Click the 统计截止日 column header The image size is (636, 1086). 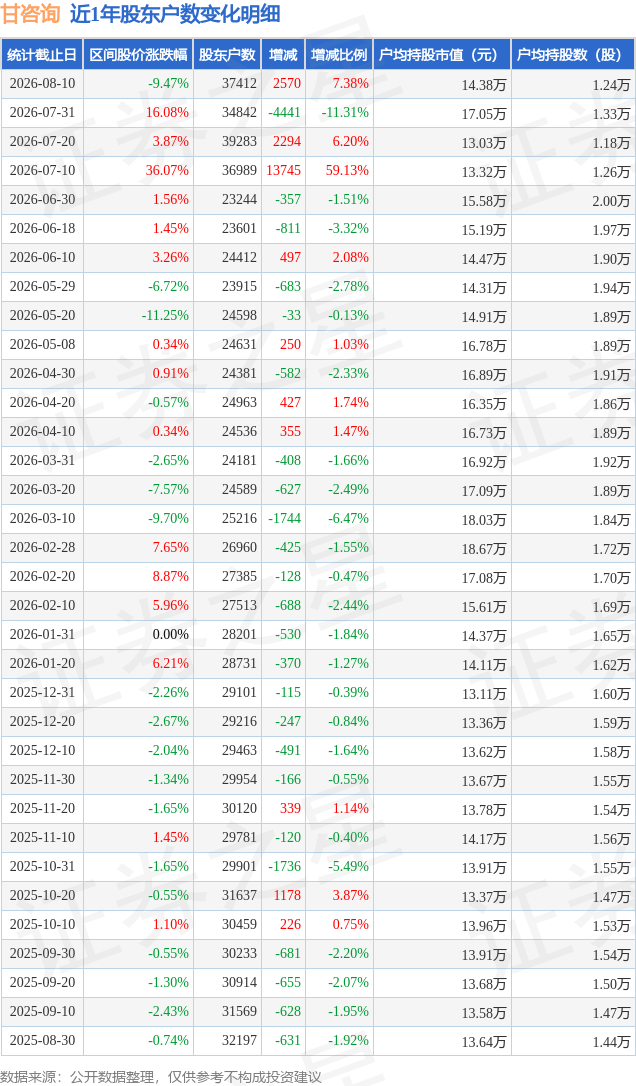42,55
